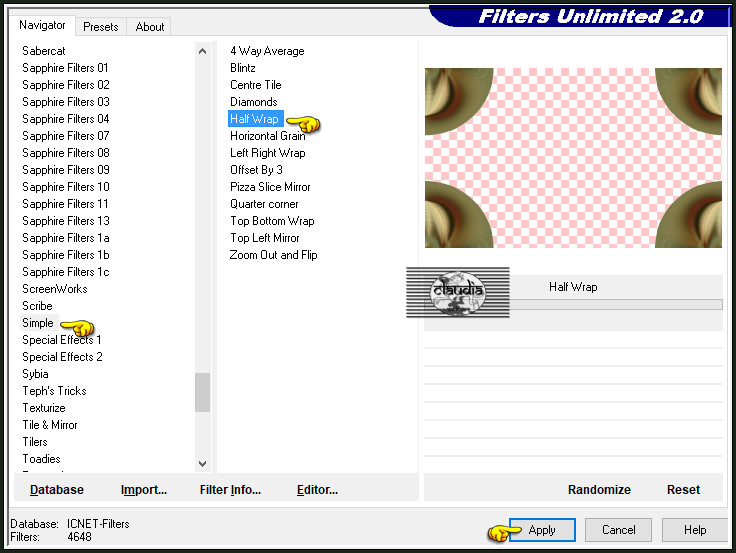Choose the Pizza Slice Mirror filter
Viewport: 736px width, 553px height.
[x=270, y=187]
